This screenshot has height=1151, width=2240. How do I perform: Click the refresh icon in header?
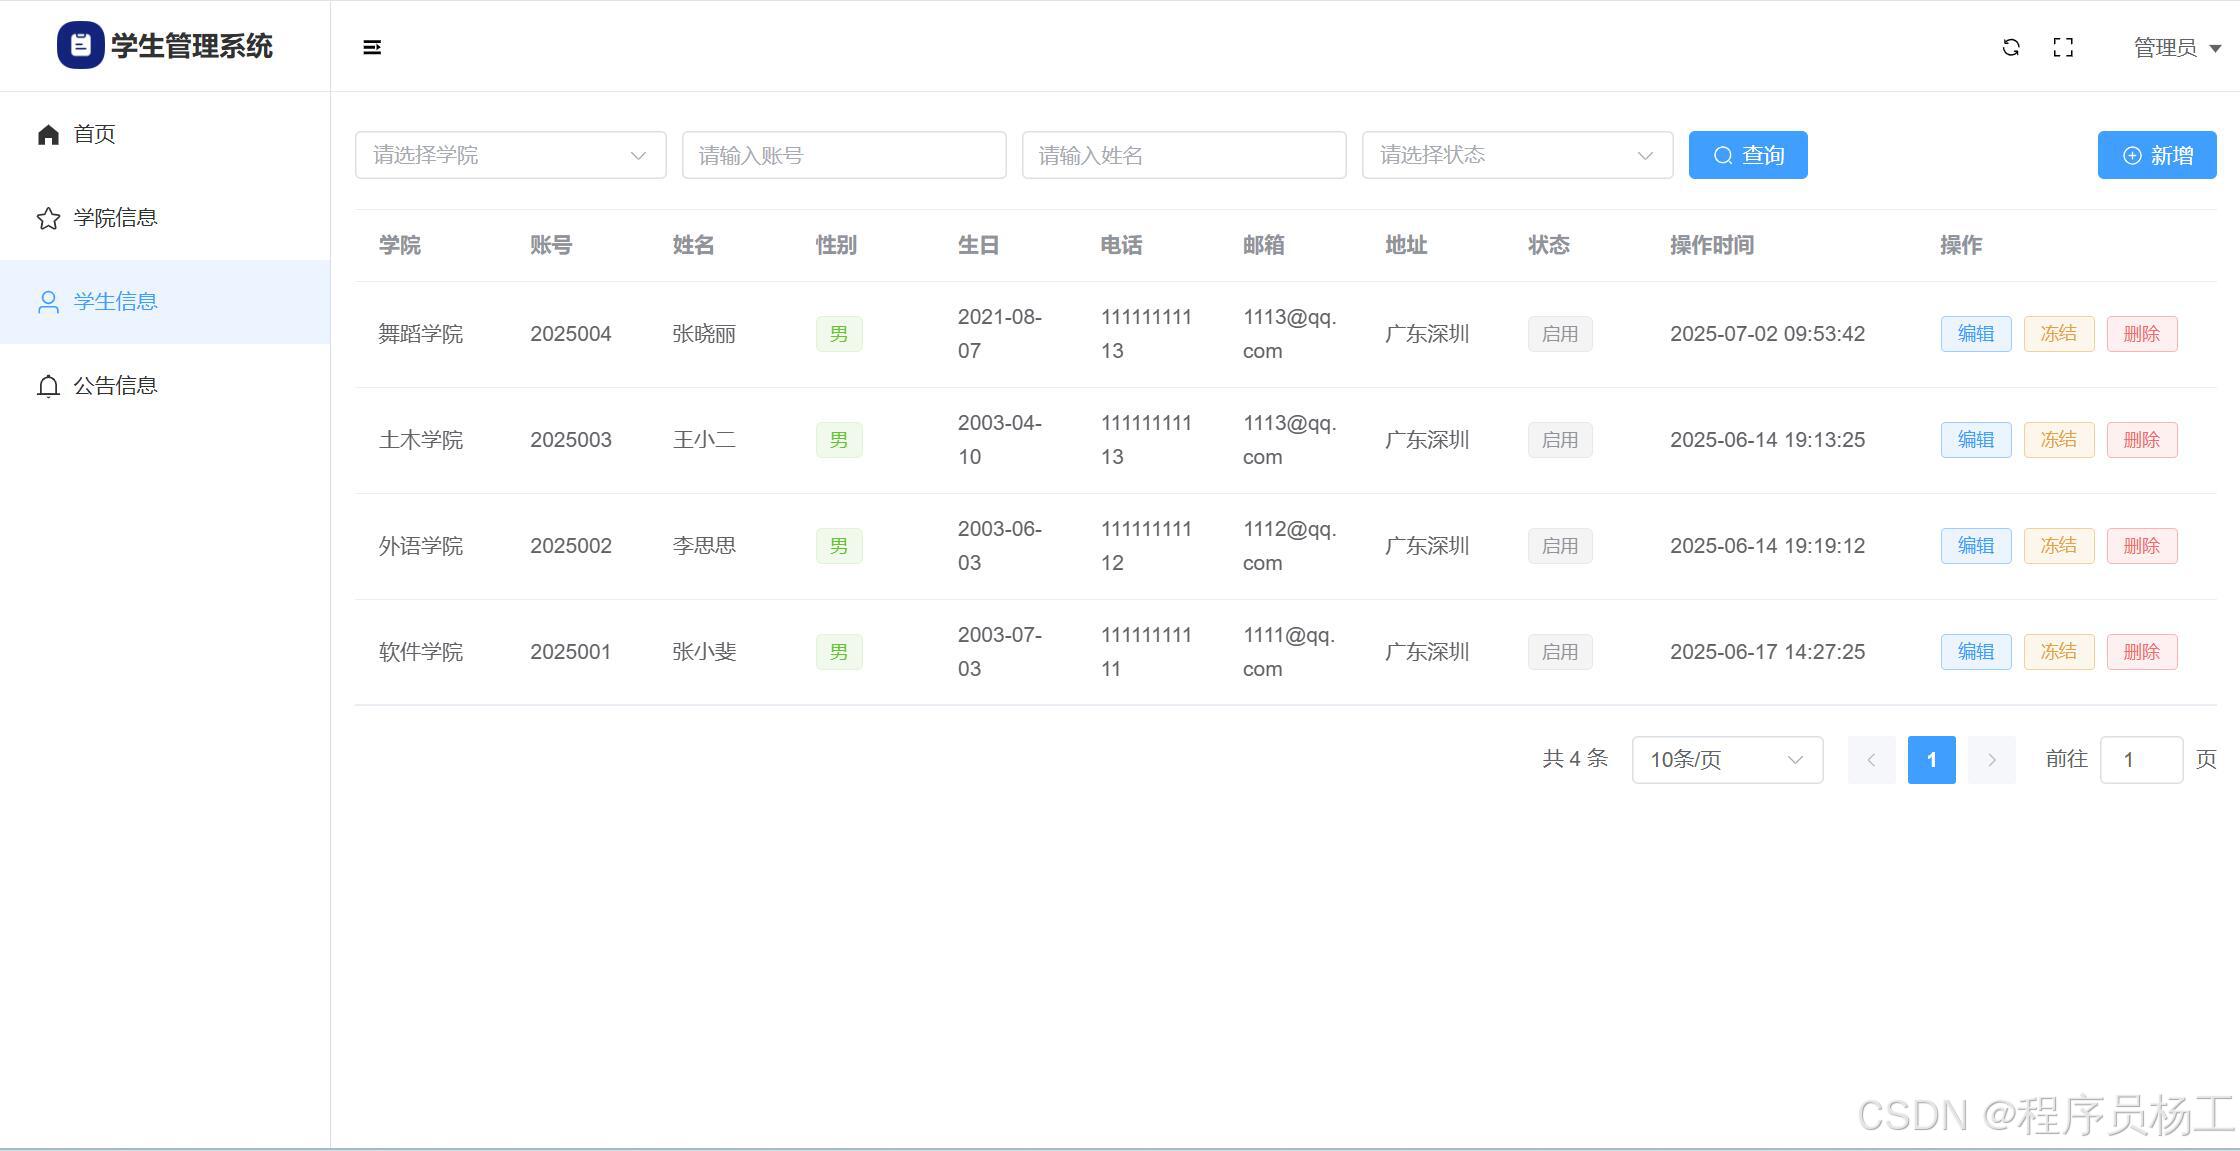tap(2011, 47)
